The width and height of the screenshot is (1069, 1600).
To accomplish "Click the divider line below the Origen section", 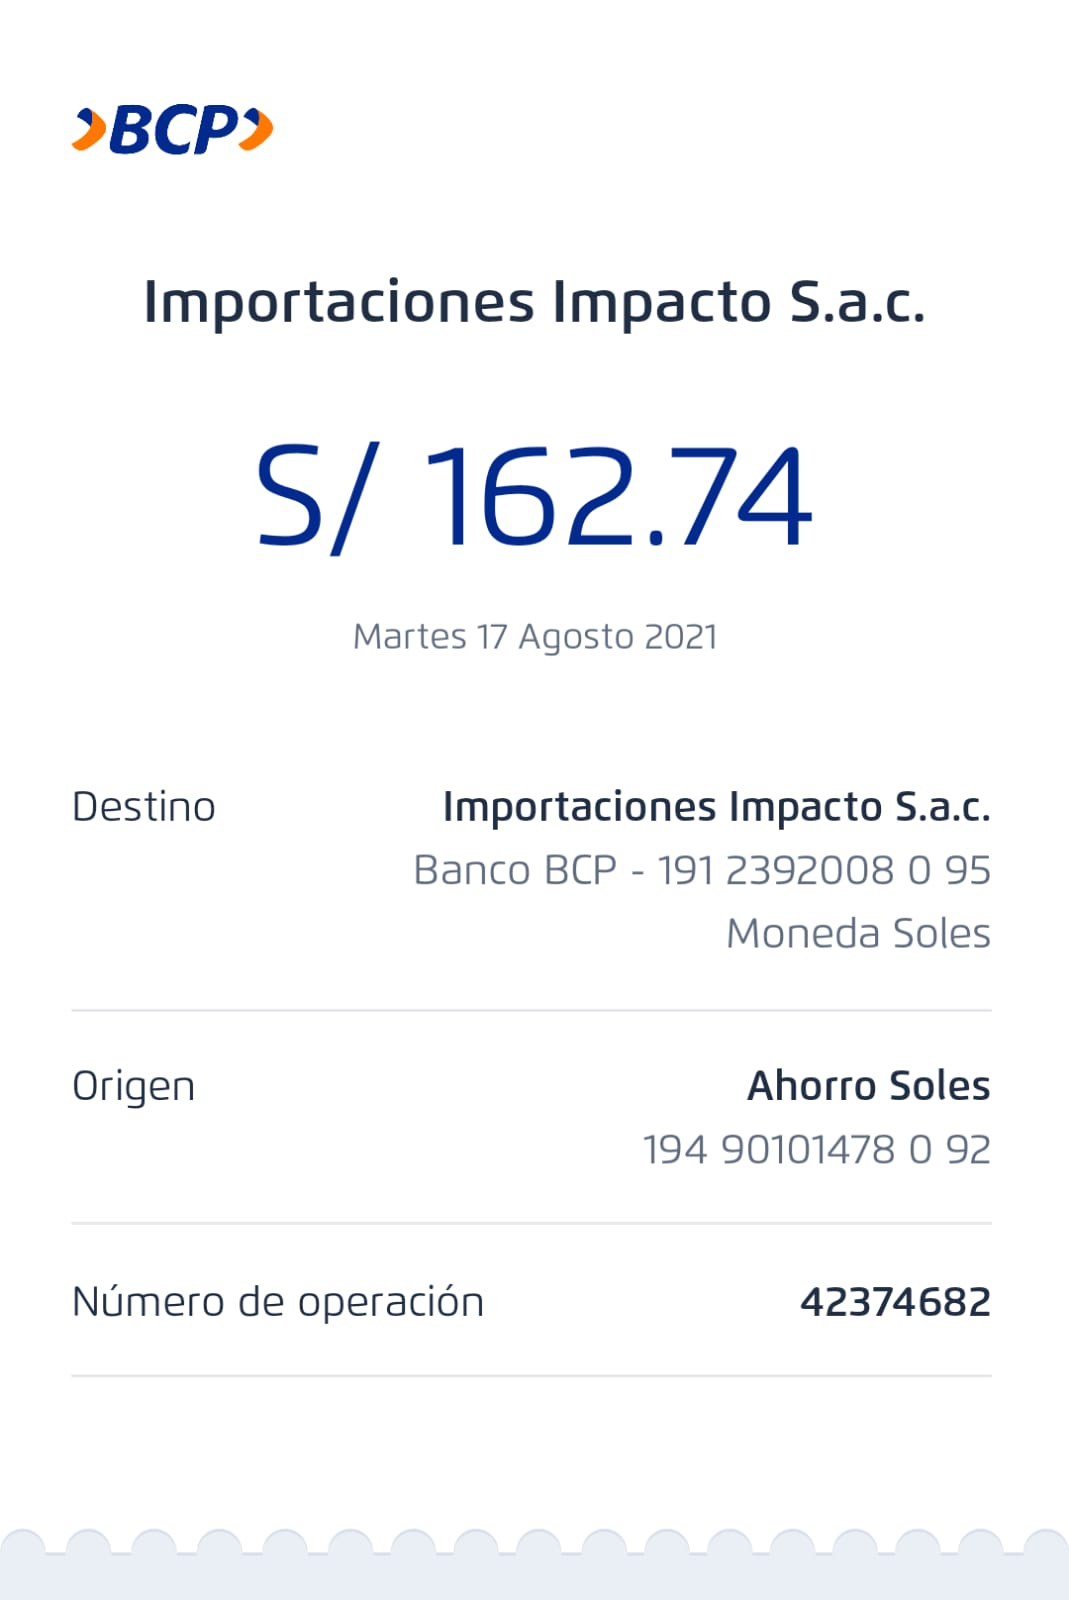I will pyautogui.click(x=532, y=1223).
